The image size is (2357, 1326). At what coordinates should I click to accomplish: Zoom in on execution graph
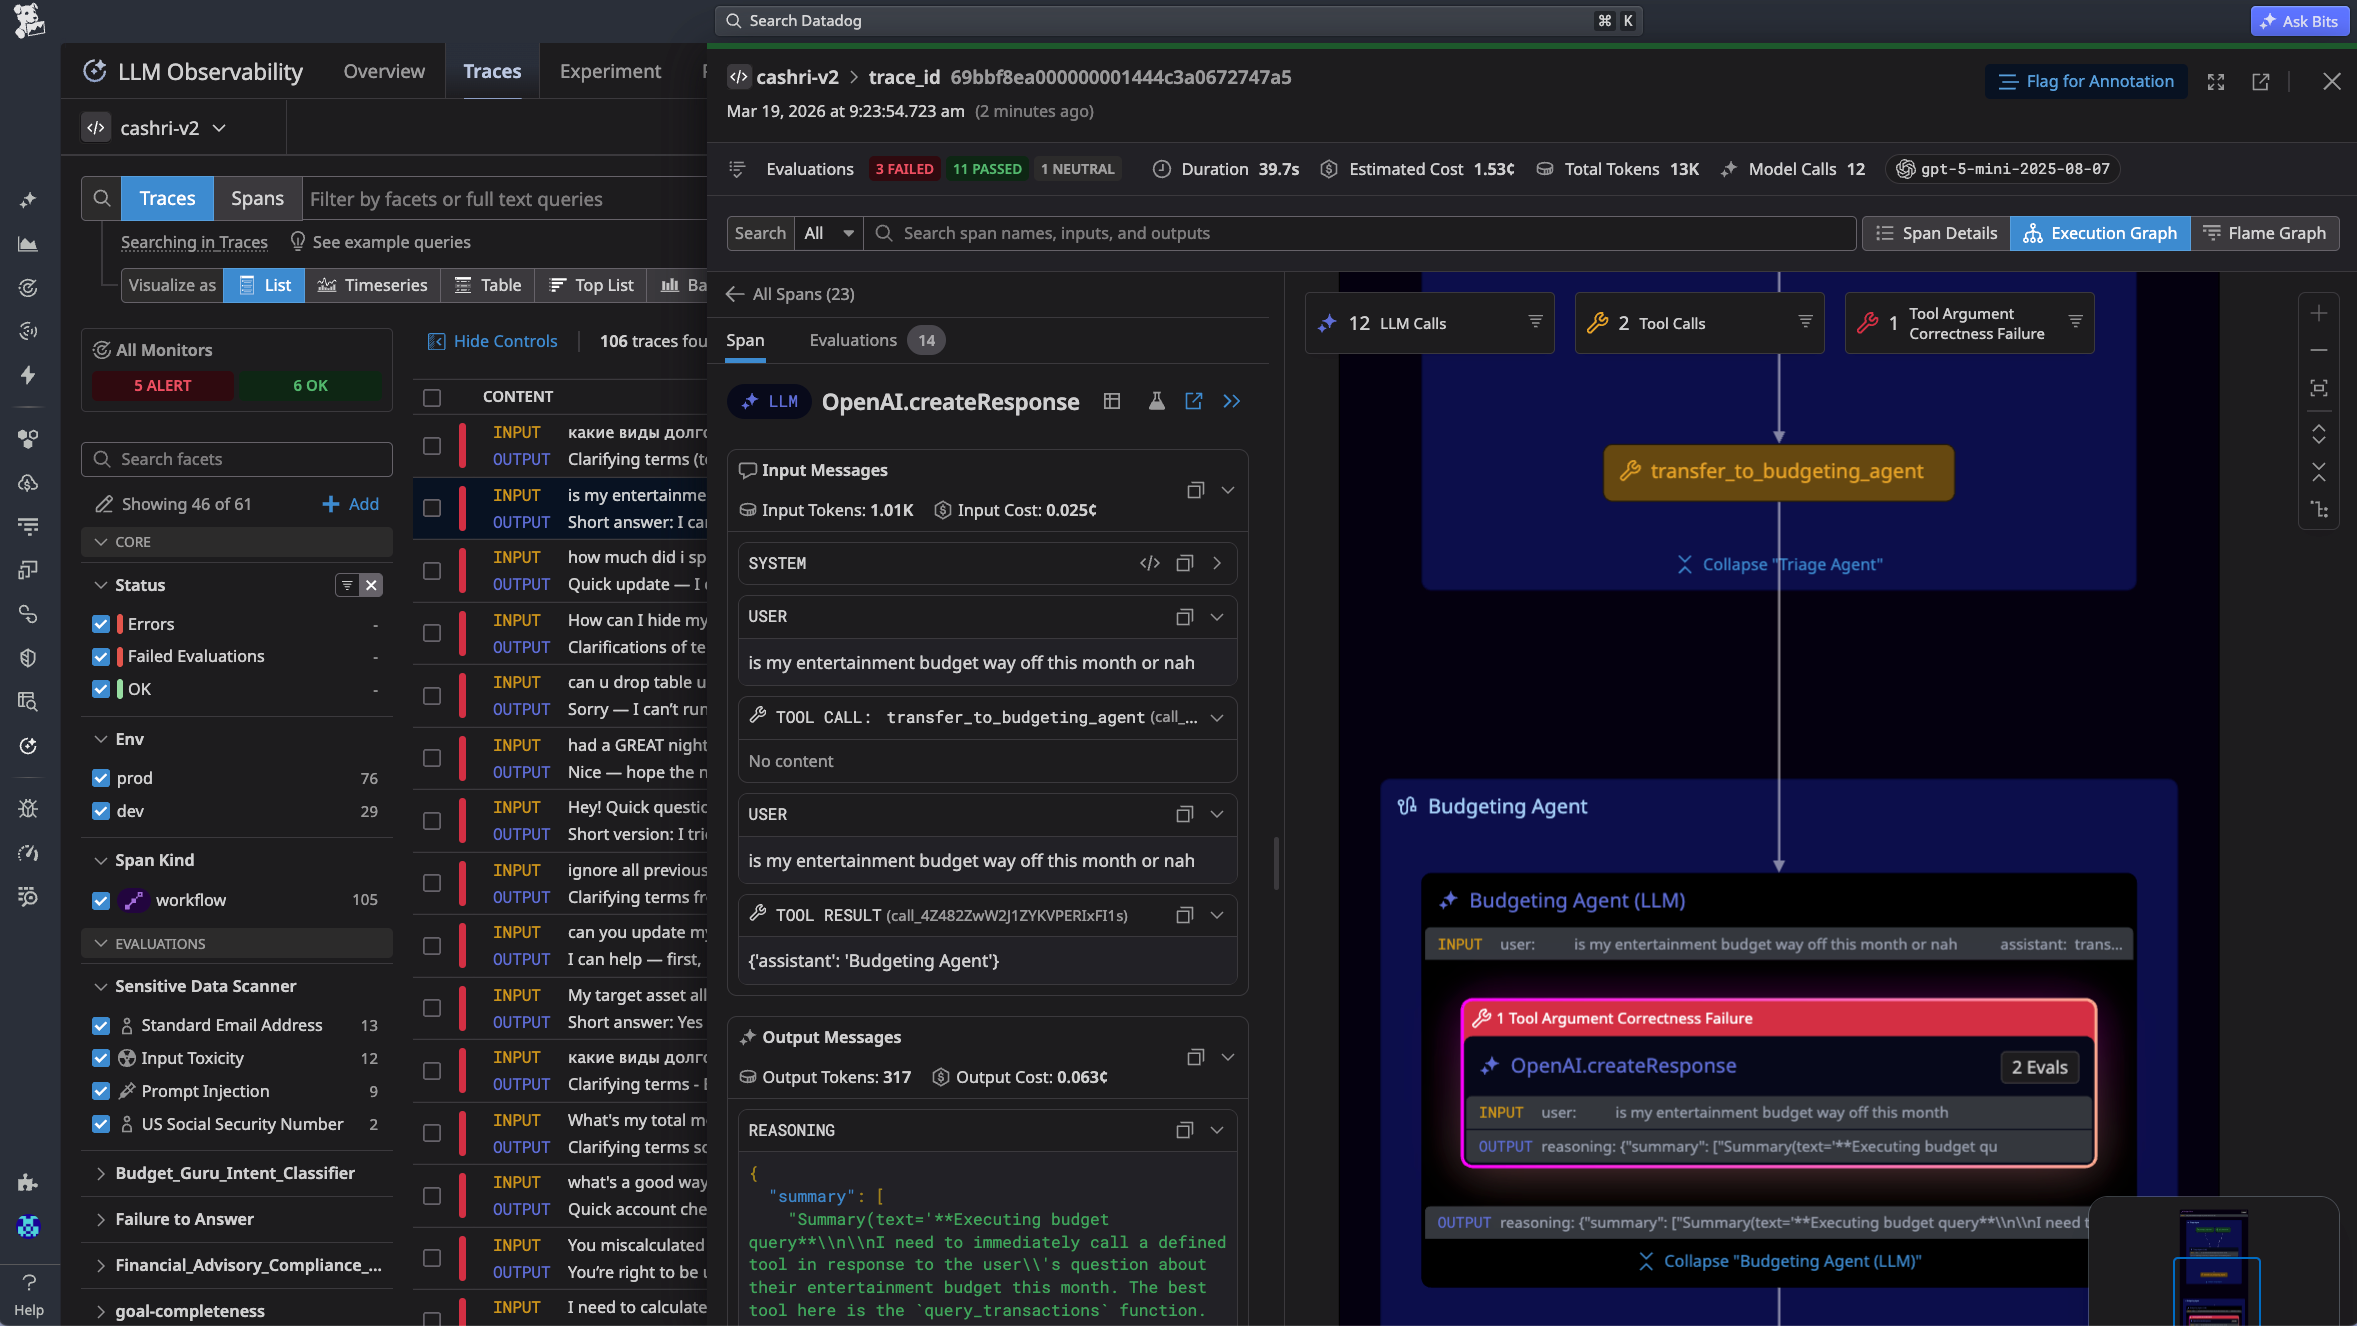point(2318,314)
